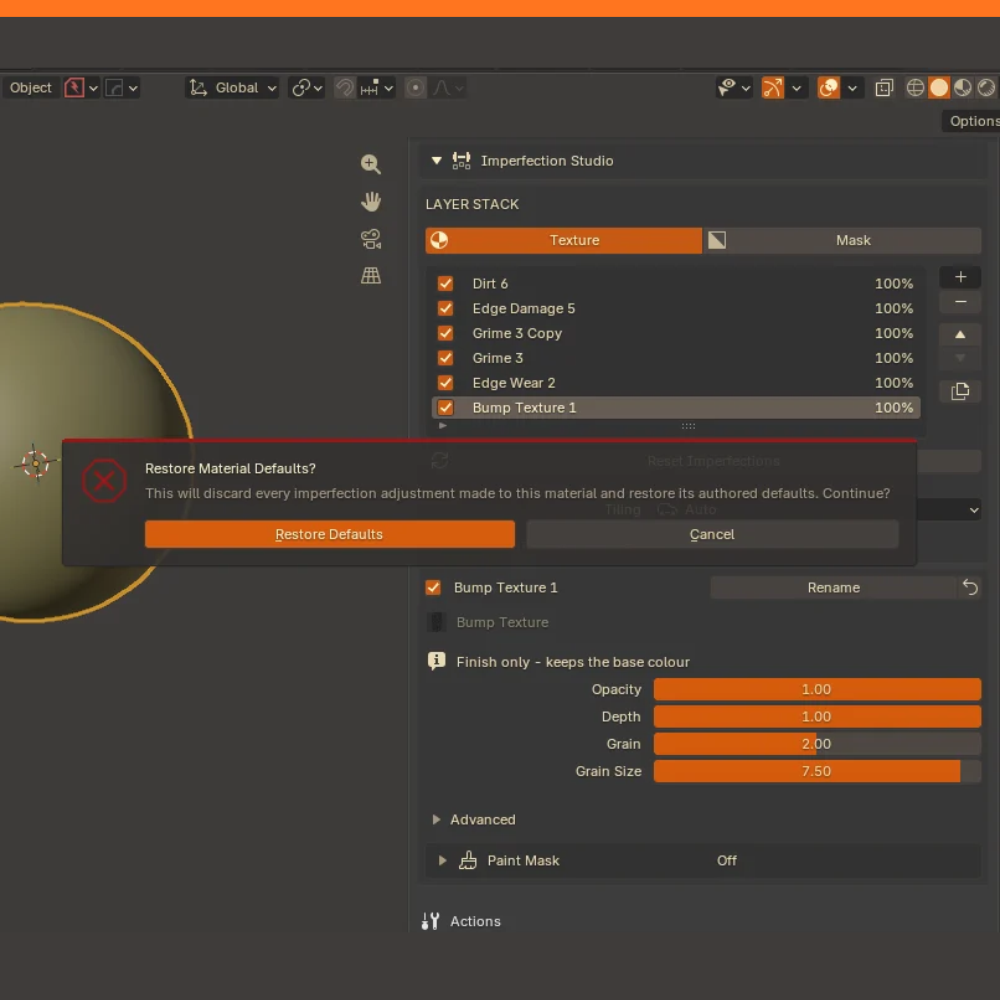Select the Grime 3 layer row
This screenshot has width=1000, height=1000.
pyautogui.click(x=676, y=358)
